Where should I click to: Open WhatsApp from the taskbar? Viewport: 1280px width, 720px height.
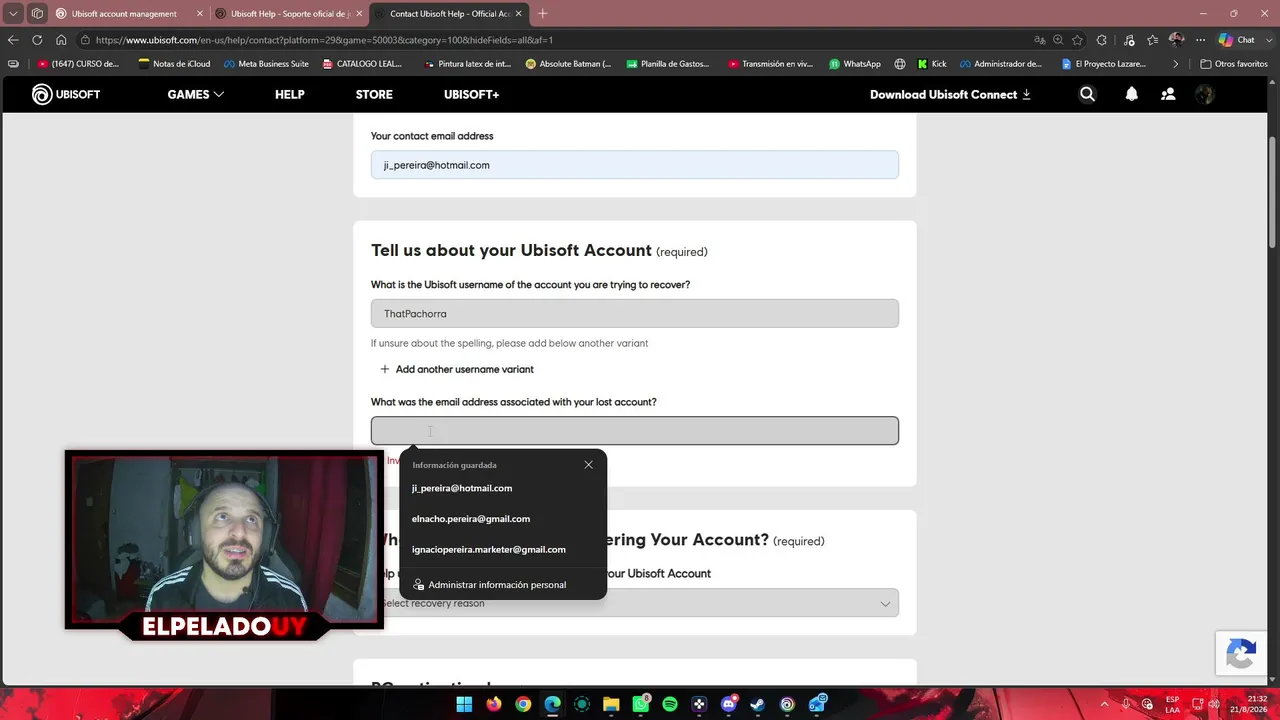pyautogui.click(x=641, y=704)
